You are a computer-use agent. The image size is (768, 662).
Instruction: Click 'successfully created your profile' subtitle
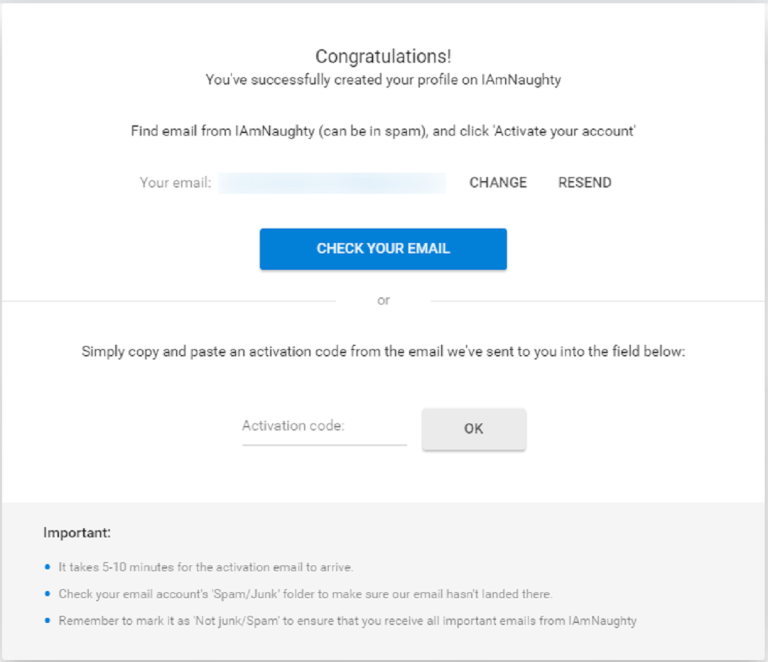pos(383,80)
